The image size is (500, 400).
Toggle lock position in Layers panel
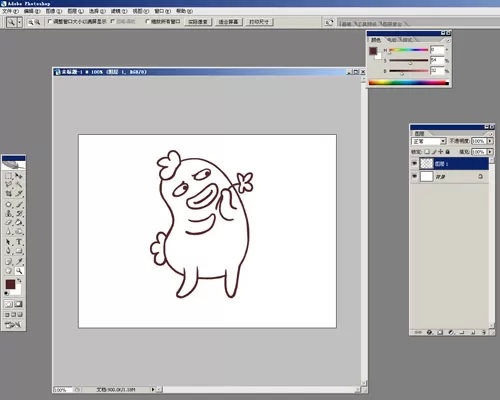441,152
